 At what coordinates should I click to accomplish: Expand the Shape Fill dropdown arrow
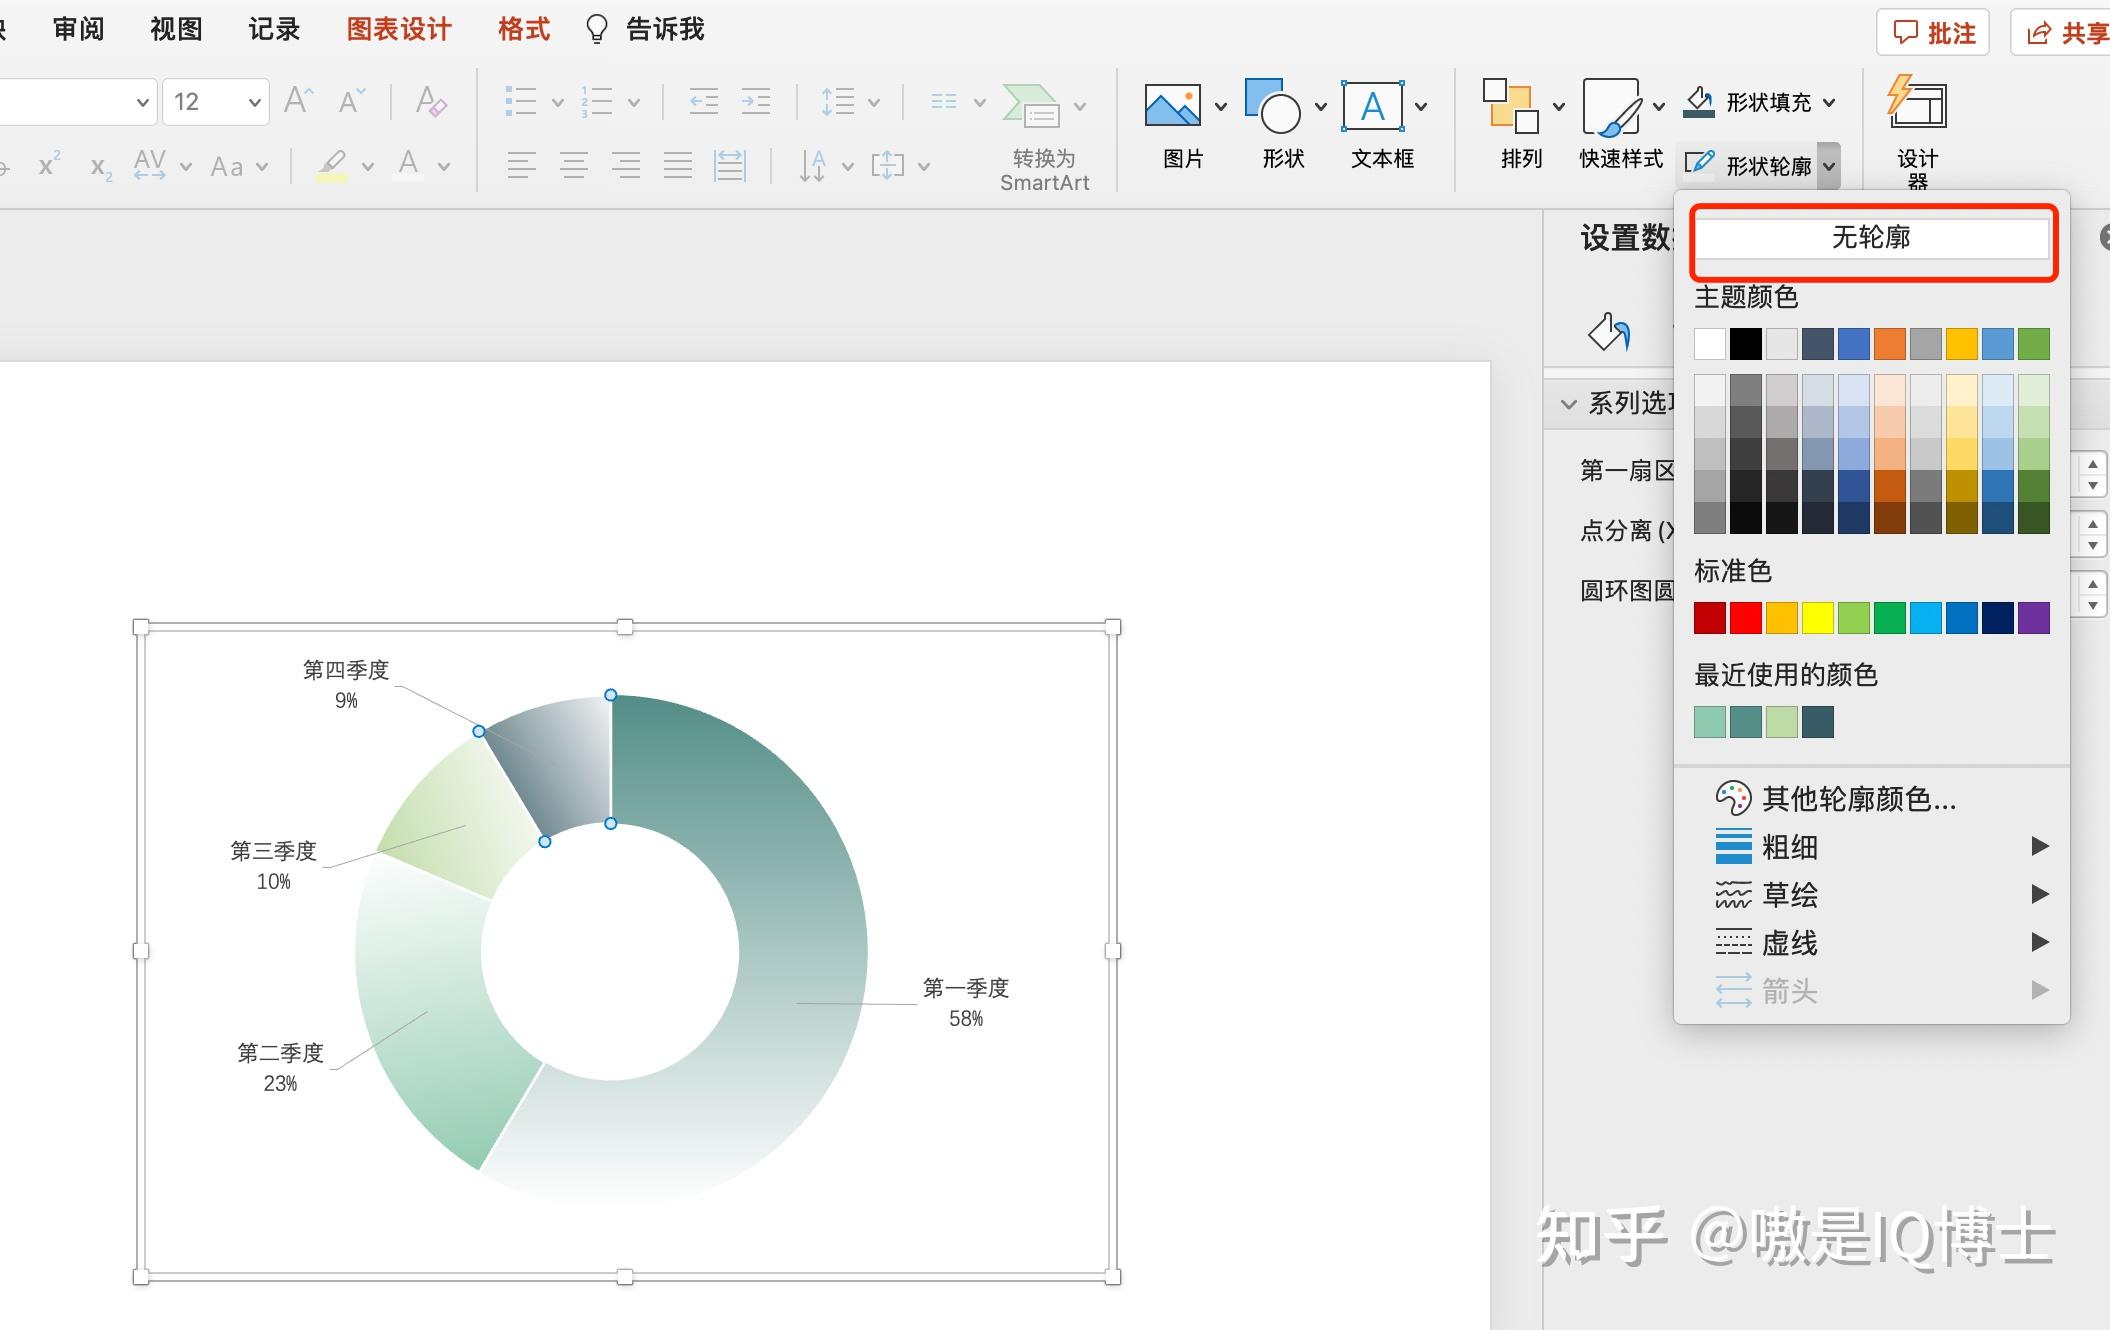(1829, 102)
